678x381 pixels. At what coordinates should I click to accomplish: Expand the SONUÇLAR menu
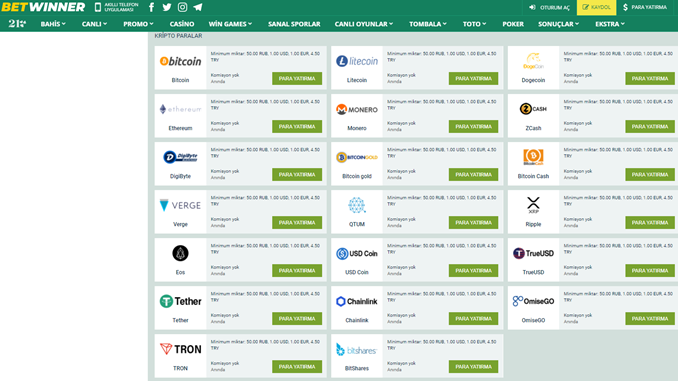[558, 24]
